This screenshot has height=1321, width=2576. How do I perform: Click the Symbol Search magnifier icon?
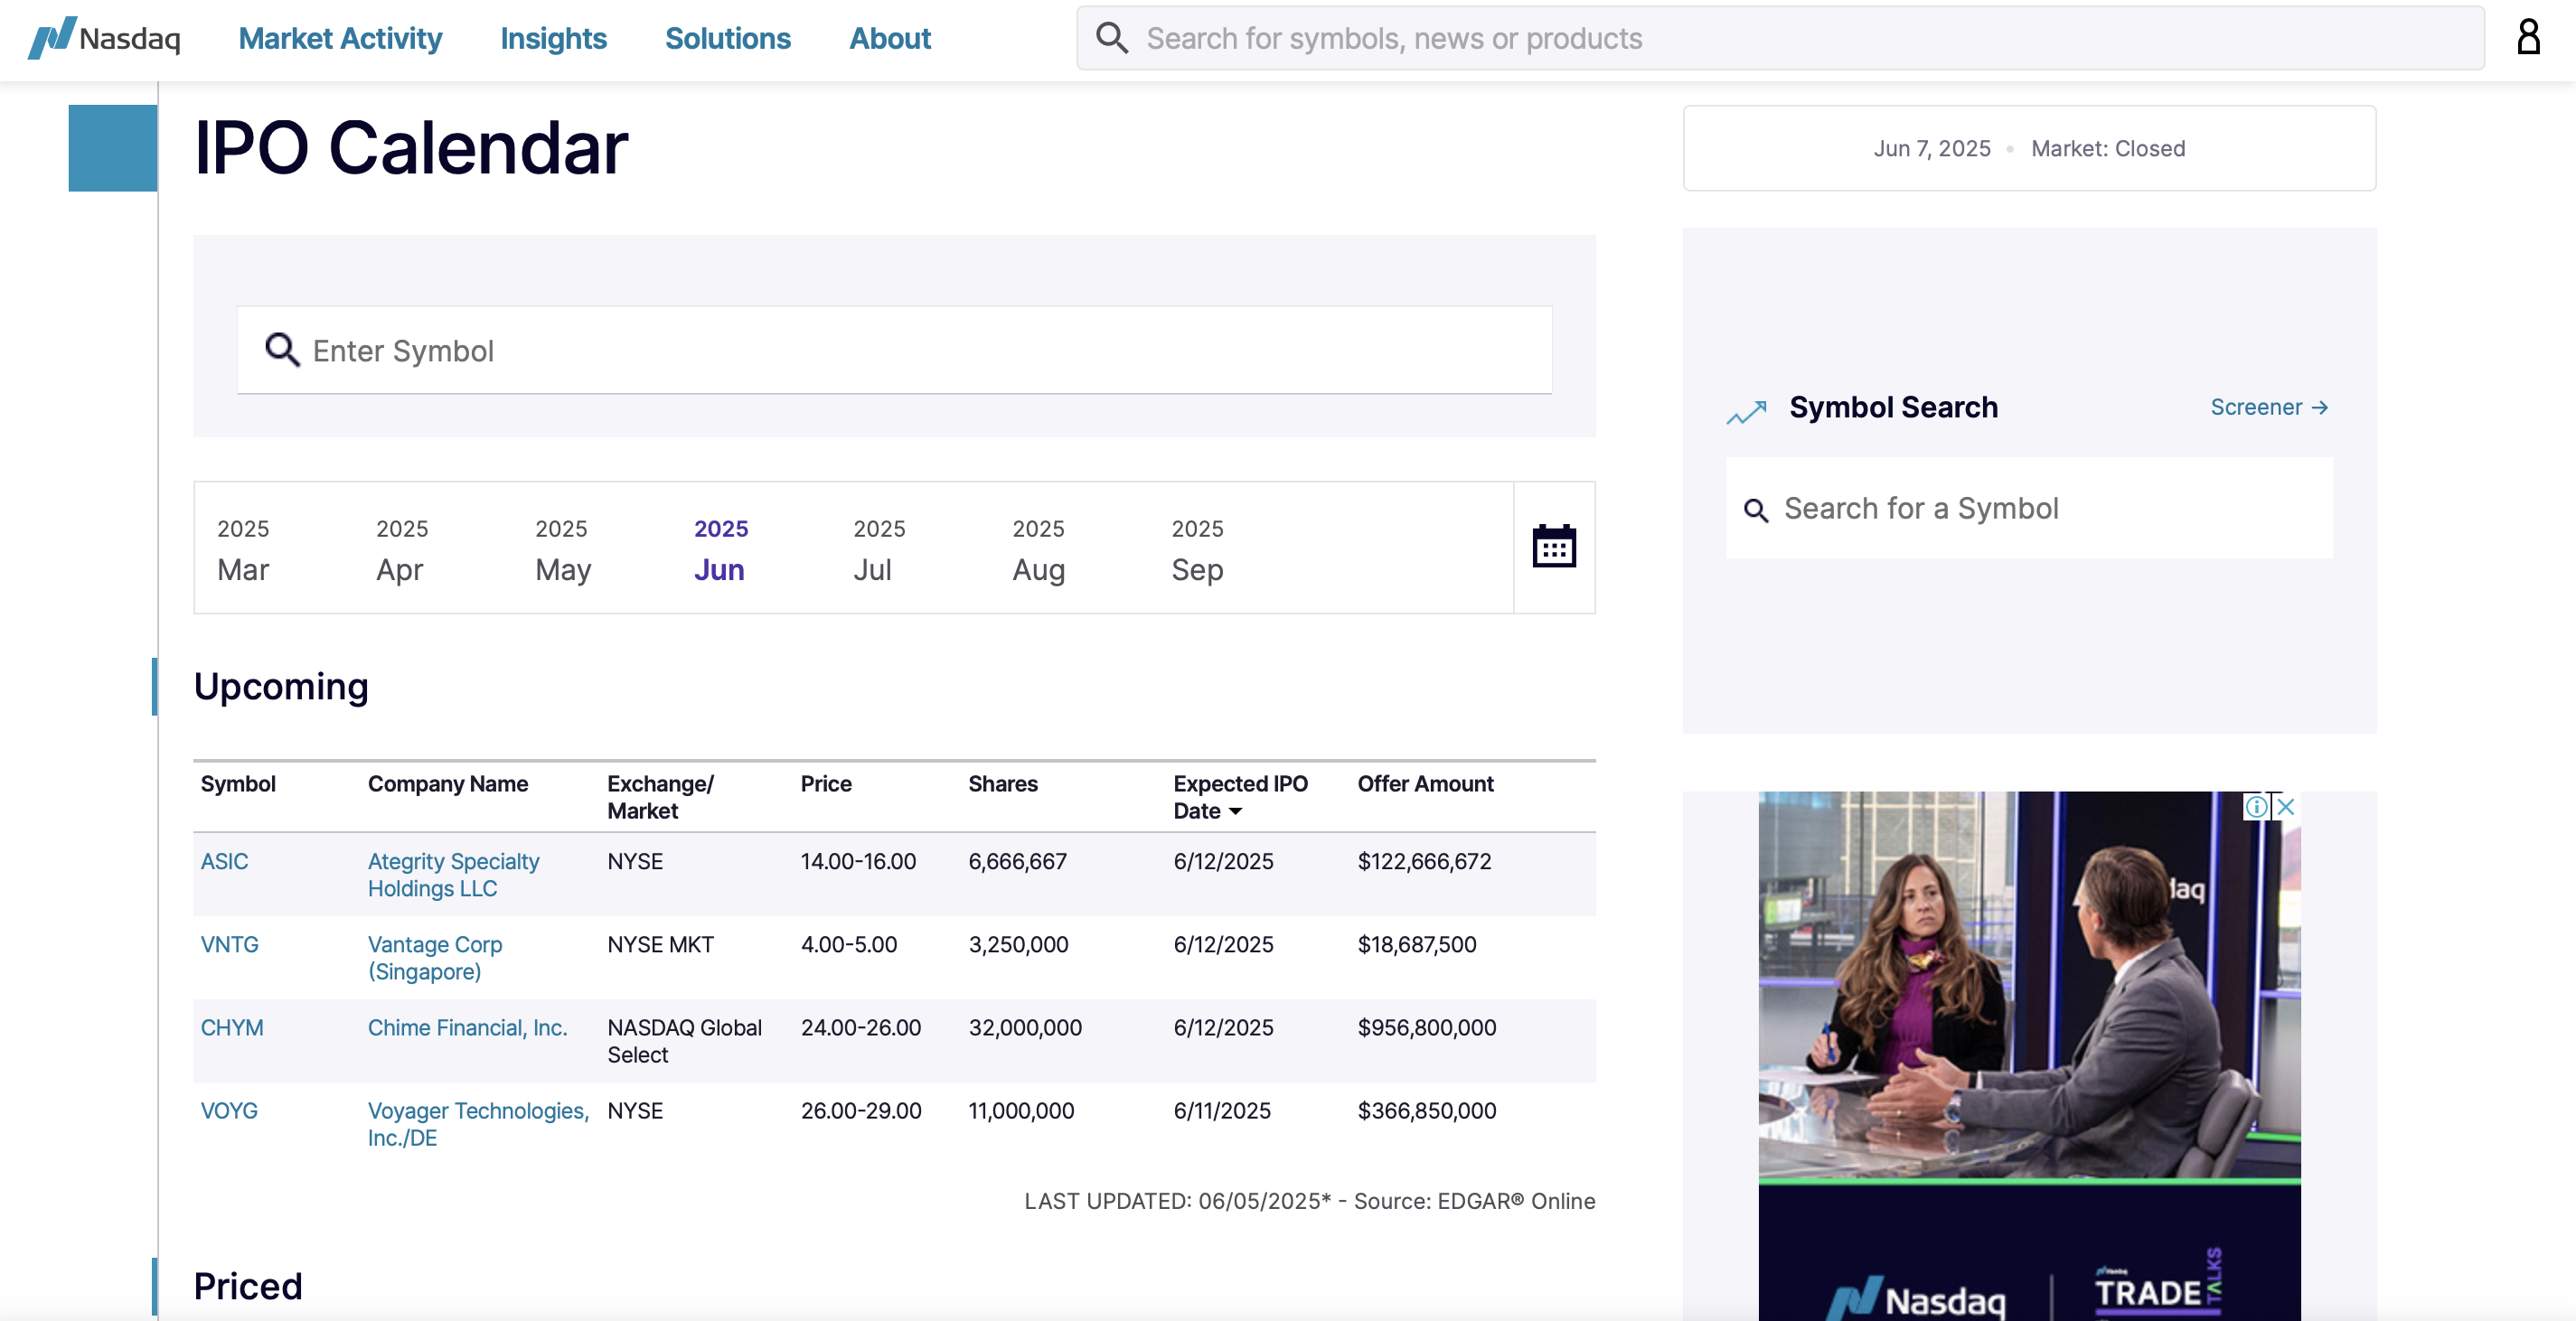[1755, 510]
